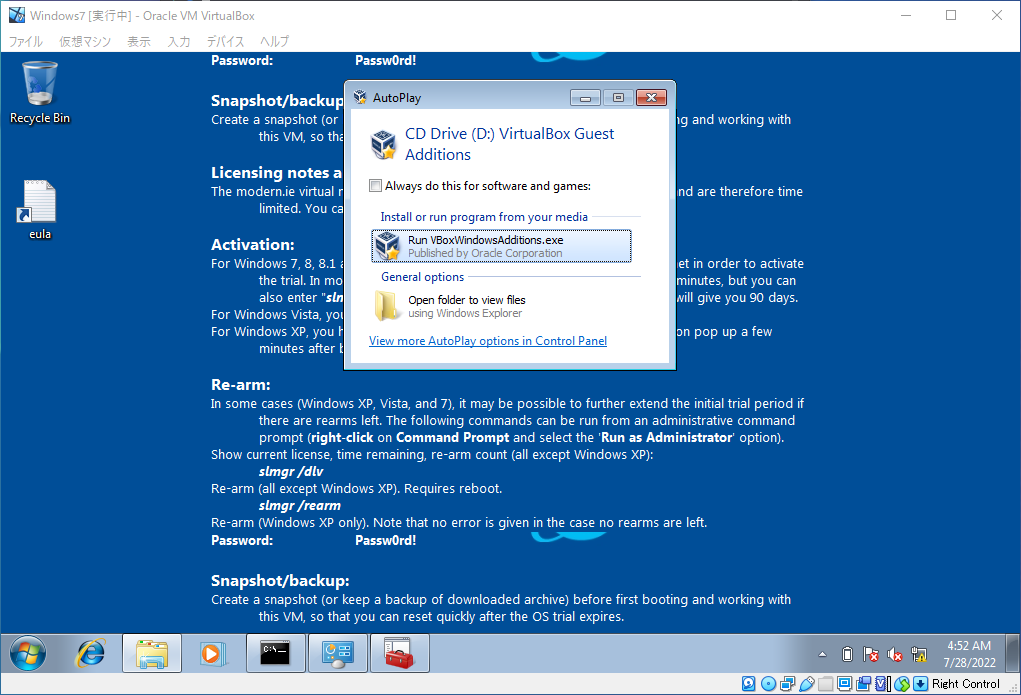Click the AutoPlay dialog title icon
This screenshot has width=1021, height=695.
tap(360, 97)
